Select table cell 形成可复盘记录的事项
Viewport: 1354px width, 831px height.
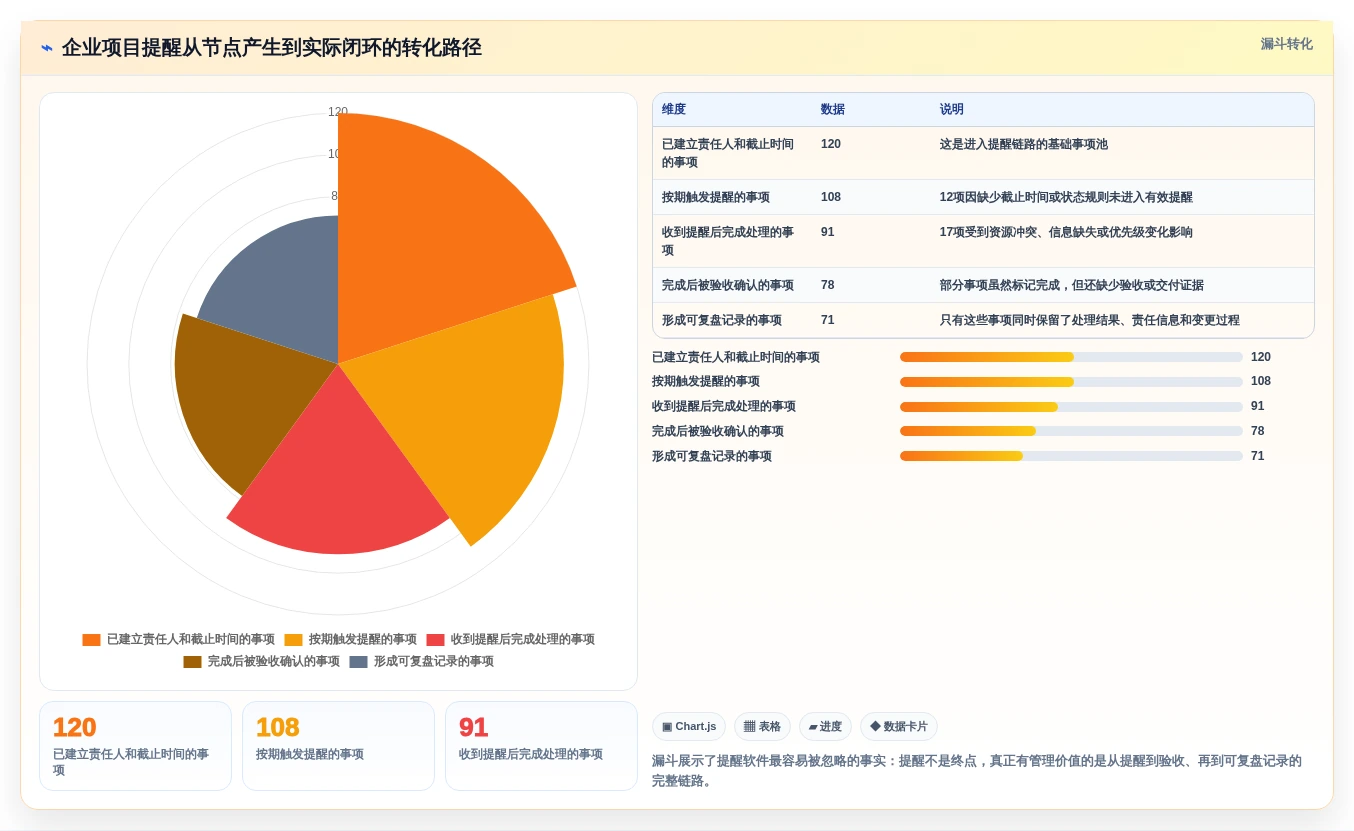click(x=722, y=321)
